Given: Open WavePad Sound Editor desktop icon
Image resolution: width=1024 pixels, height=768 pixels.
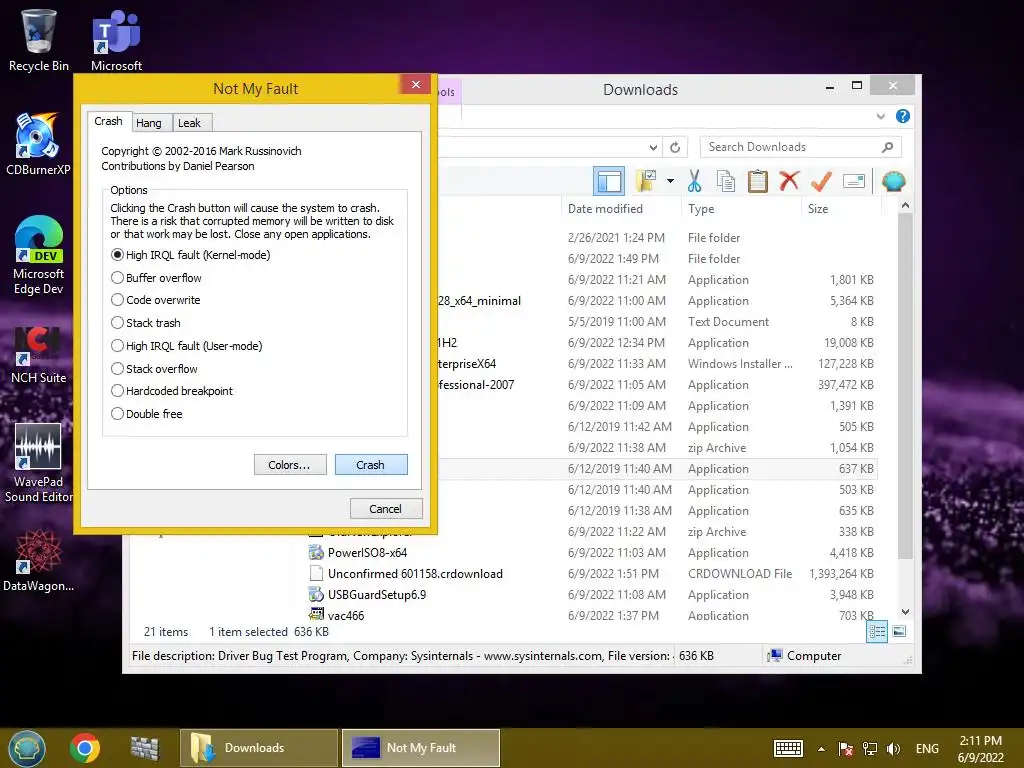Looking at the screenshot, I should click(x=39, y=463).
